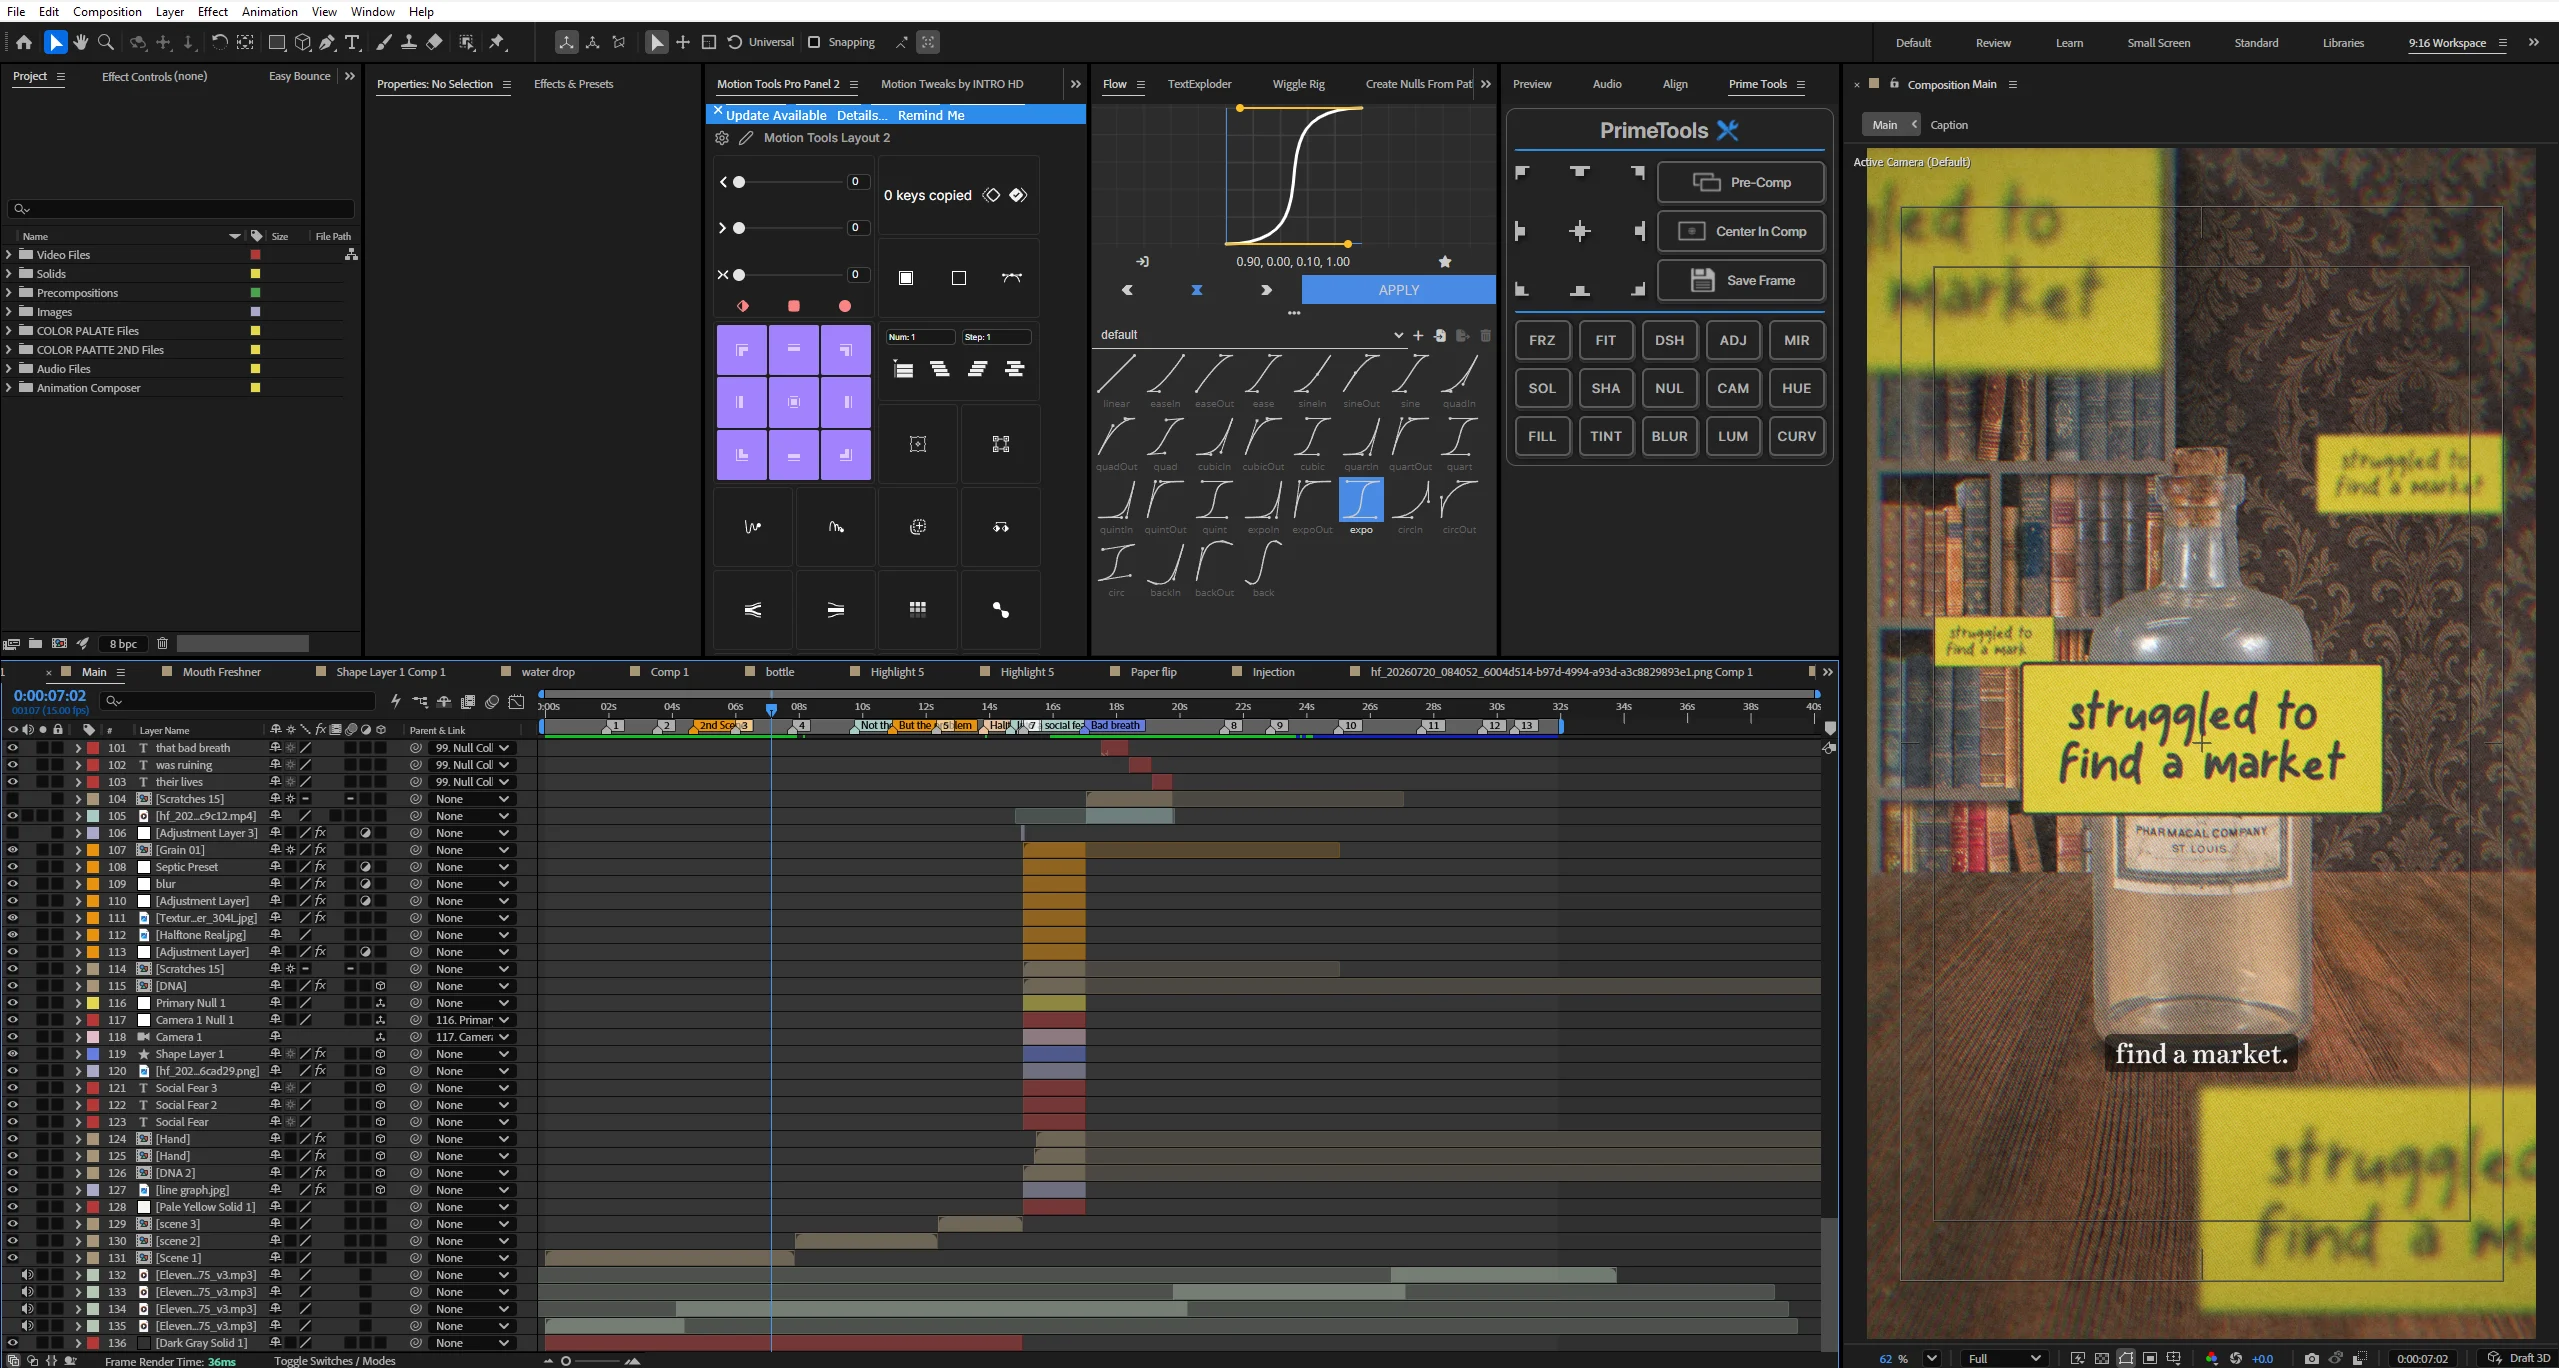Image resolution: width=2559 pixels, height=1368 pixels.
Task: Click the Flow favorite star icon
Action: 1445,262
